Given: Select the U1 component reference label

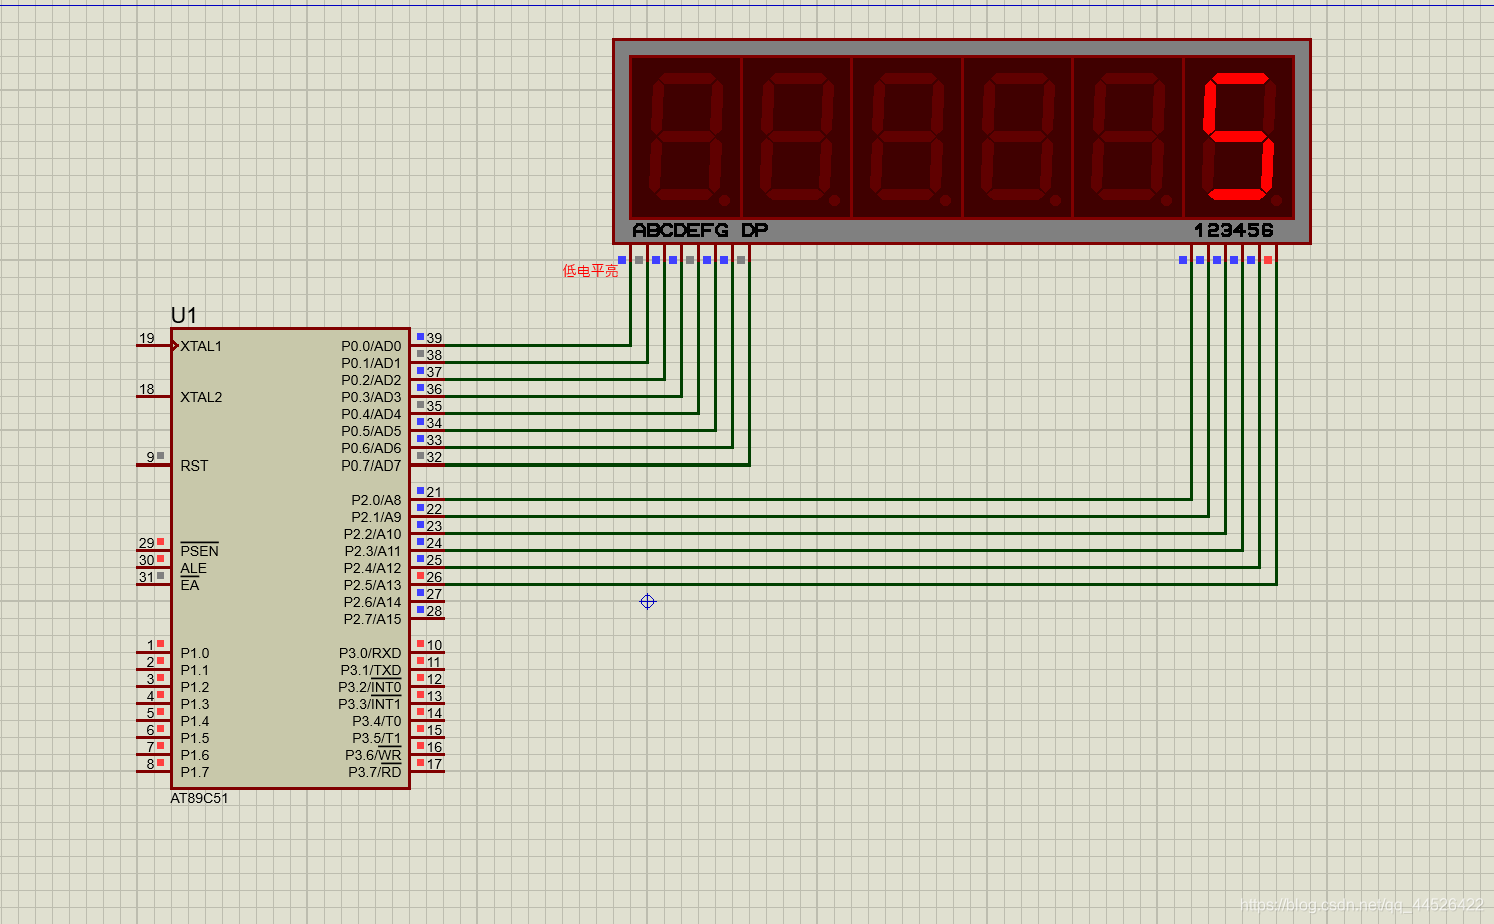Looking at the screenshot, I should (184, 315).
